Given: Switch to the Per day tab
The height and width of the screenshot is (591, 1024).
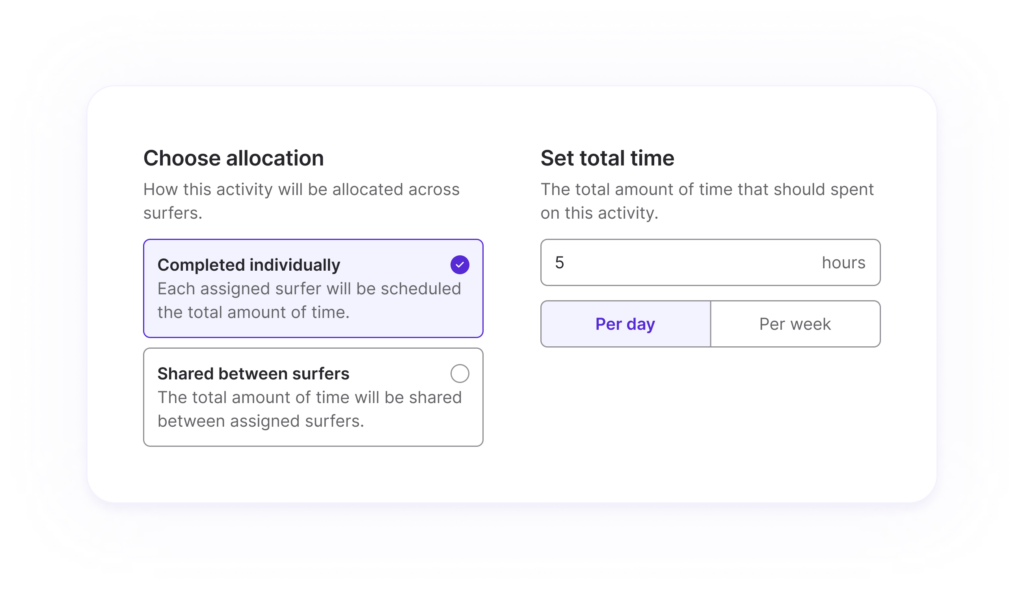Looking at the screenshot, I should [x=626, y=324].
